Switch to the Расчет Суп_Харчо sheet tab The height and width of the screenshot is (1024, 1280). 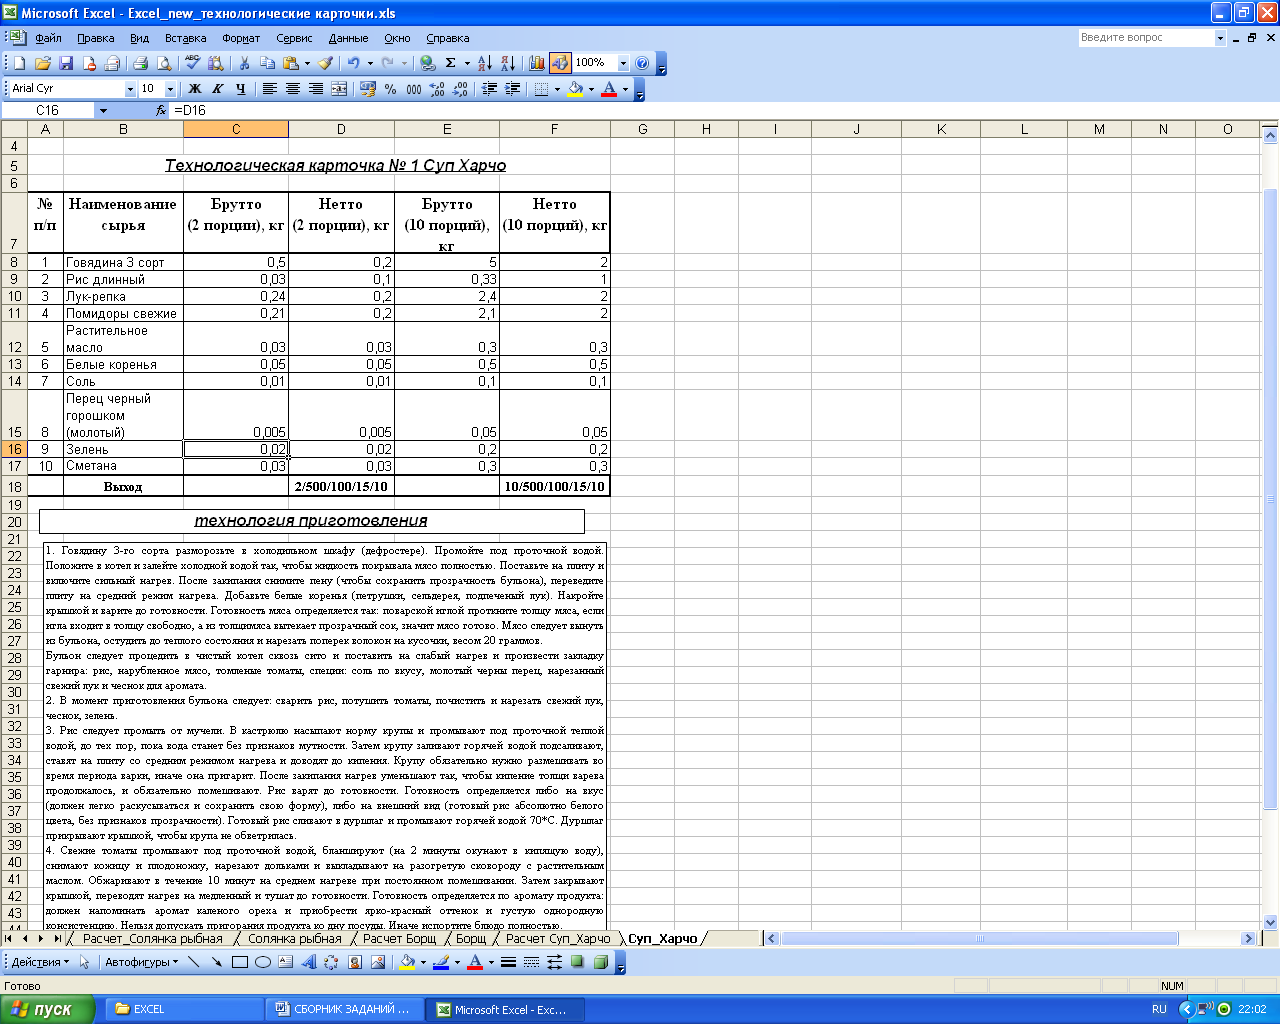558,939
